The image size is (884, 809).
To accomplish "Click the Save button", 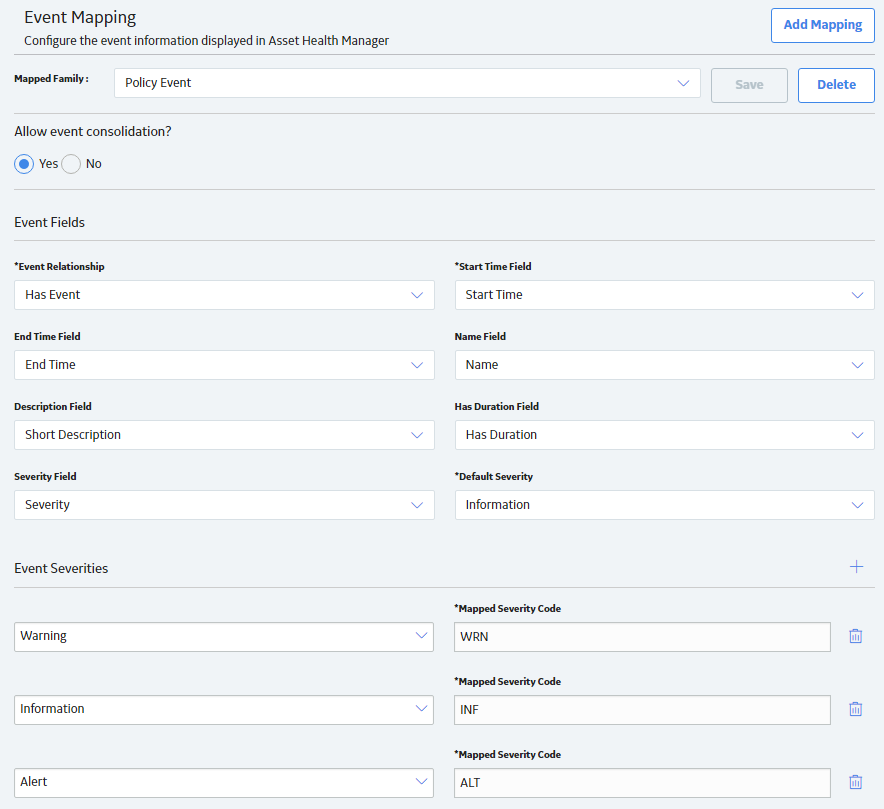I will point(749,85).
